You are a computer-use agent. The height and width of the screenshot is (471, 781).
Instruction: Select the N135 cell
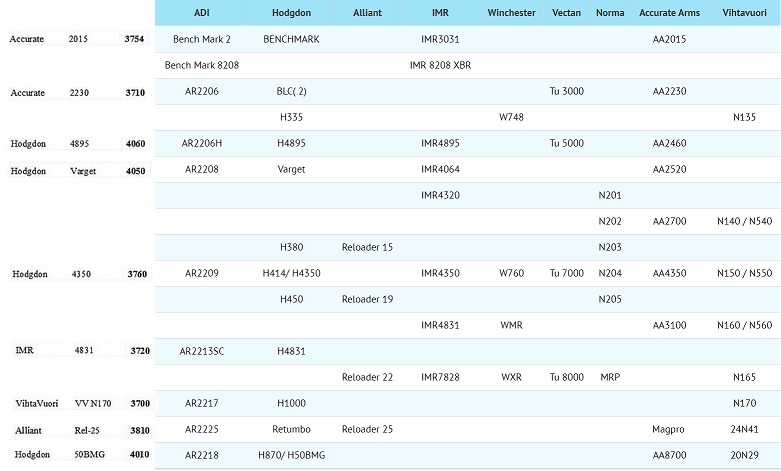[x=745, y=118]
